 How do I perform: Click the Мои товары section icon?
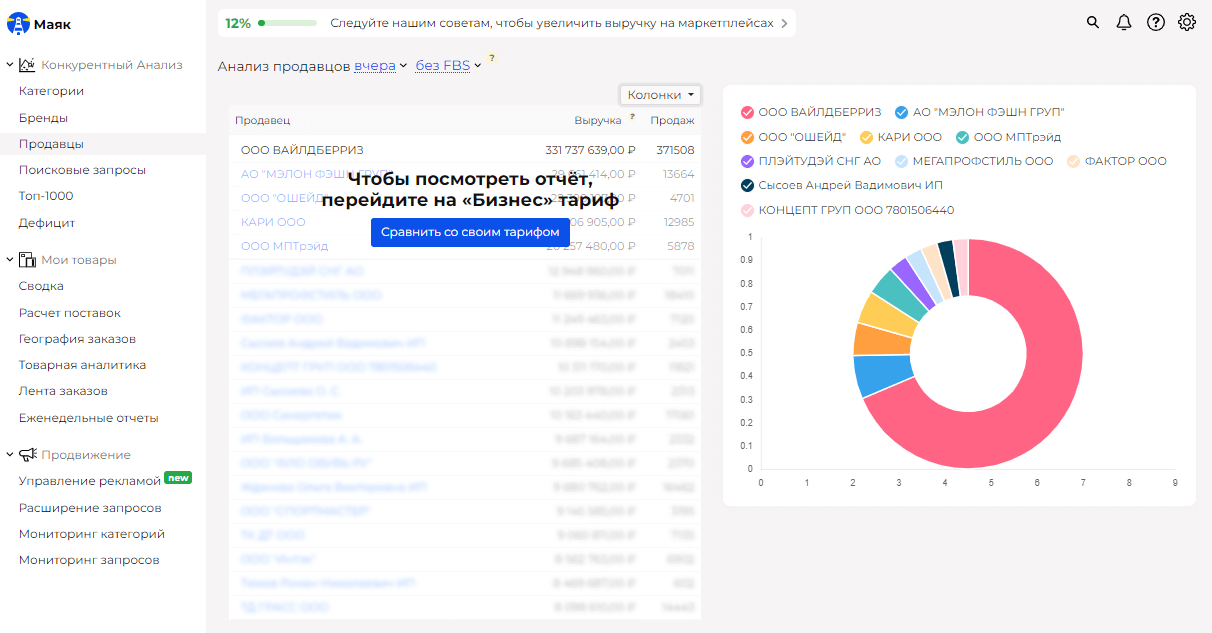point(27,260)
